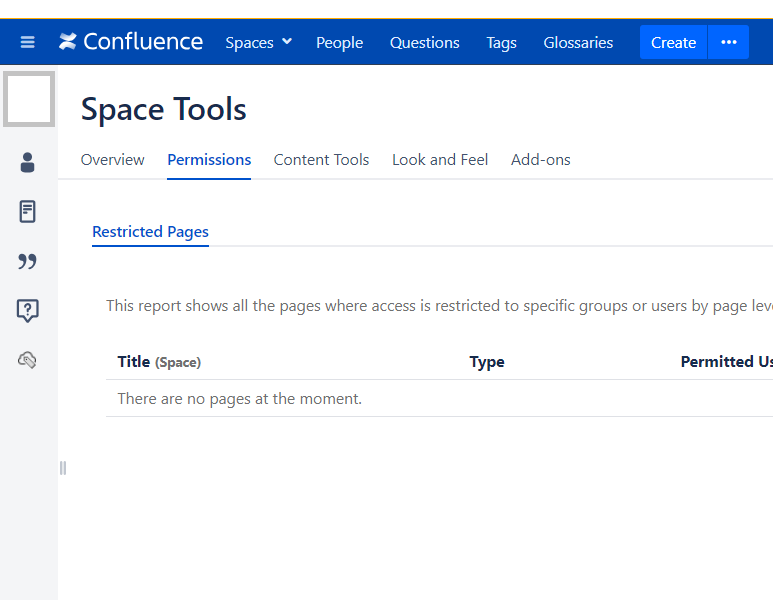Open the Look and Feel tab
The height and width of the screenshot is (600, 773).
[440, 160]
